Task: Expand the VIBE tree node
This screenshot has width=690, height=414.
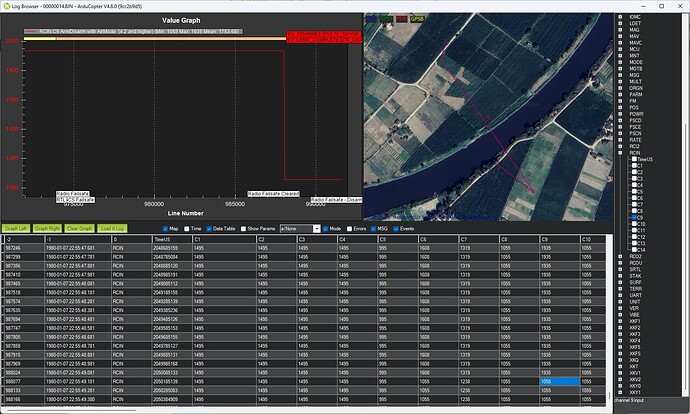Action: click(620, 315)
